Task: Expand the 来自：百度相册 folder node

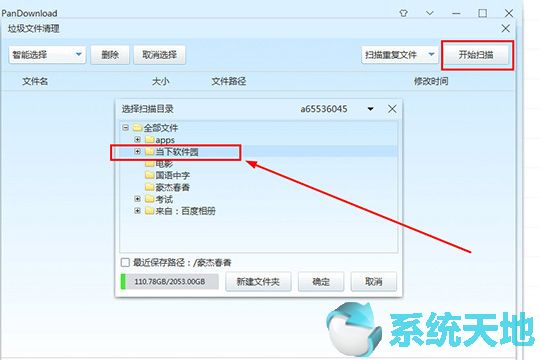Action: click(137, 210)
